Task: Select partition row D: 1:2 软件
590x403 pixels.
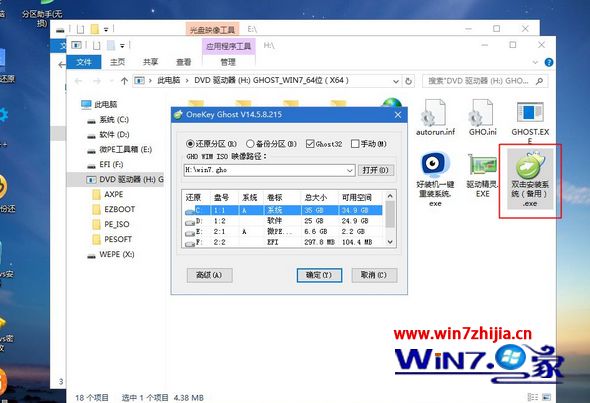Action: point(283,221)
